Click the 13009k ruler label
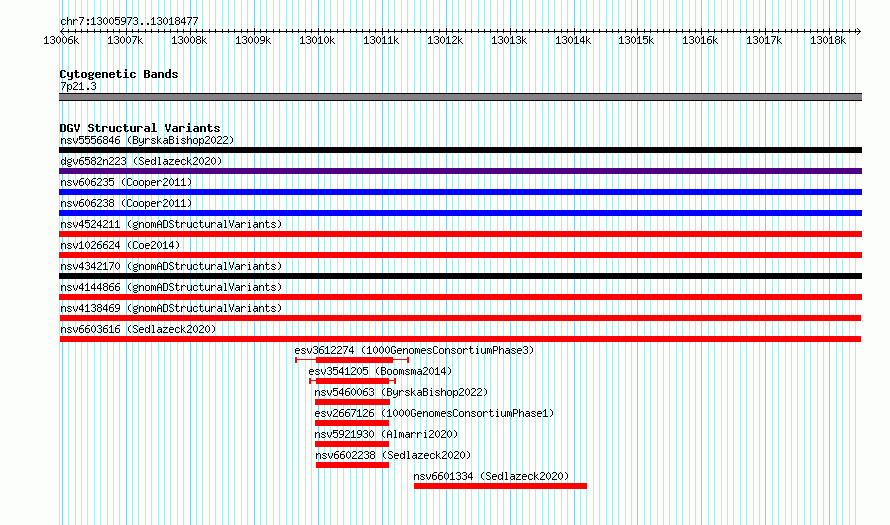 coord(253,41)
